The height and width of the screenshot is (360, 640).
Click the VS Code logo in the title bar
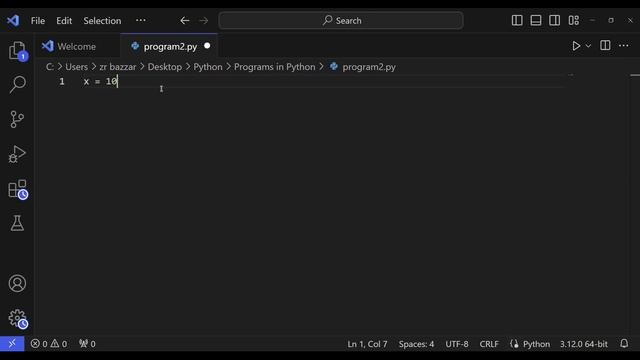click(13, 20)
